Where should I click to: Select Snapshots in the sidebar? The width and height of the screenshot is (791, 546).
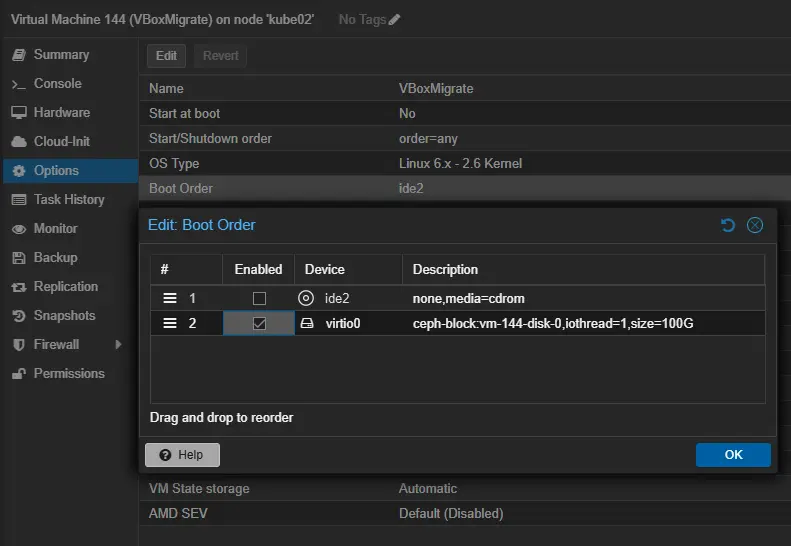(x=64, y=315)
